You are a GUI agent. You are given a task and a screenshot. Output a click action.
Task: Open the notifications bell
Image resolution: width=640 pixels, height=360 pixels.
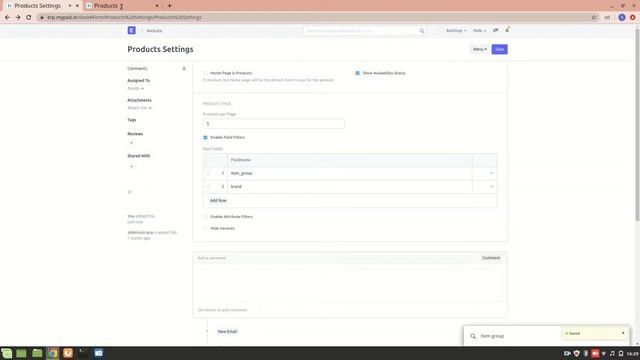pos(507,30)
